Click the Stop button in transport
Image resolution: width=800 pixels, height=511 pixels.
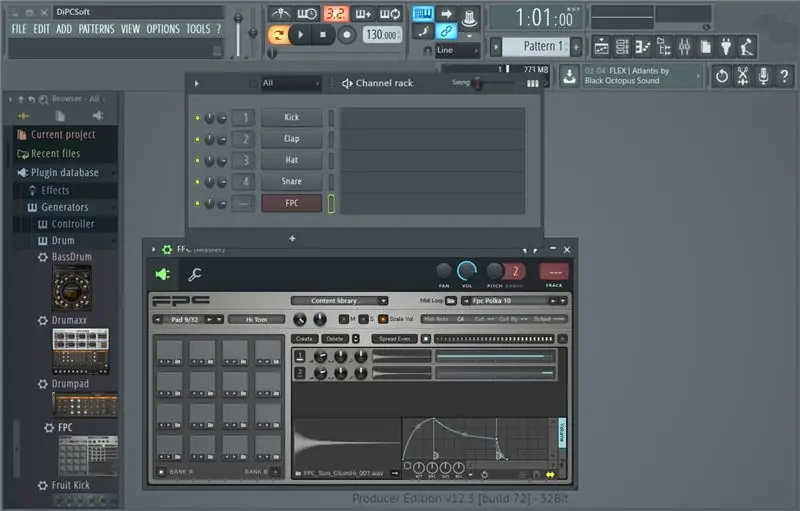point(322,35)
